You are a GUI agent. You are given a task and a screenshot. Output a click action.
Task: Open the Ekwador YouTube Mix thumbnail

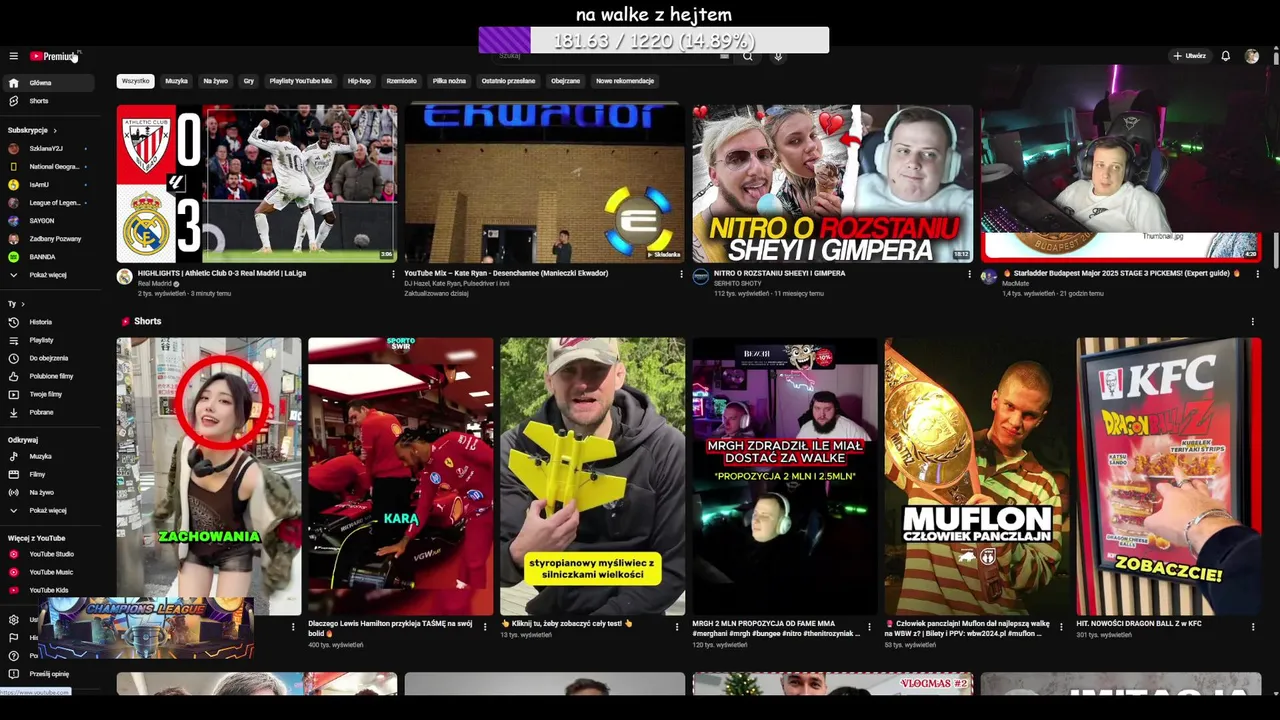click(x=545, y=184)
